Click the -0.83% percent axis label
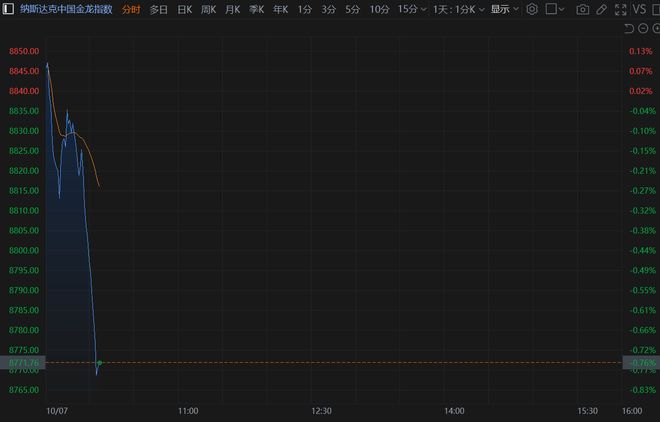The height and width of the screenshot is (422, 660). click(x=642, y=390)
